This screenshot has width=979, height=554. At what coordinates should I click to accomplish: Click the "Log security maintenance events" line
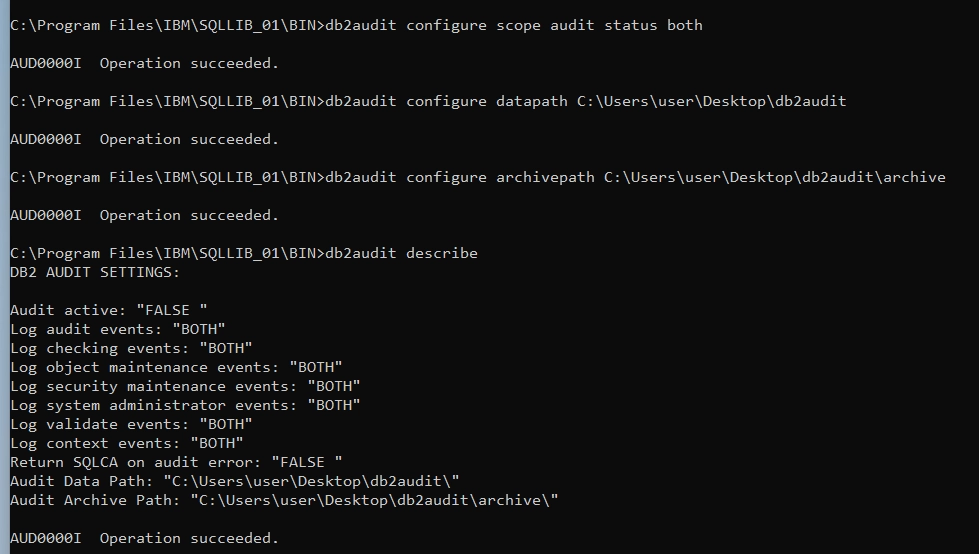[185, 386]
